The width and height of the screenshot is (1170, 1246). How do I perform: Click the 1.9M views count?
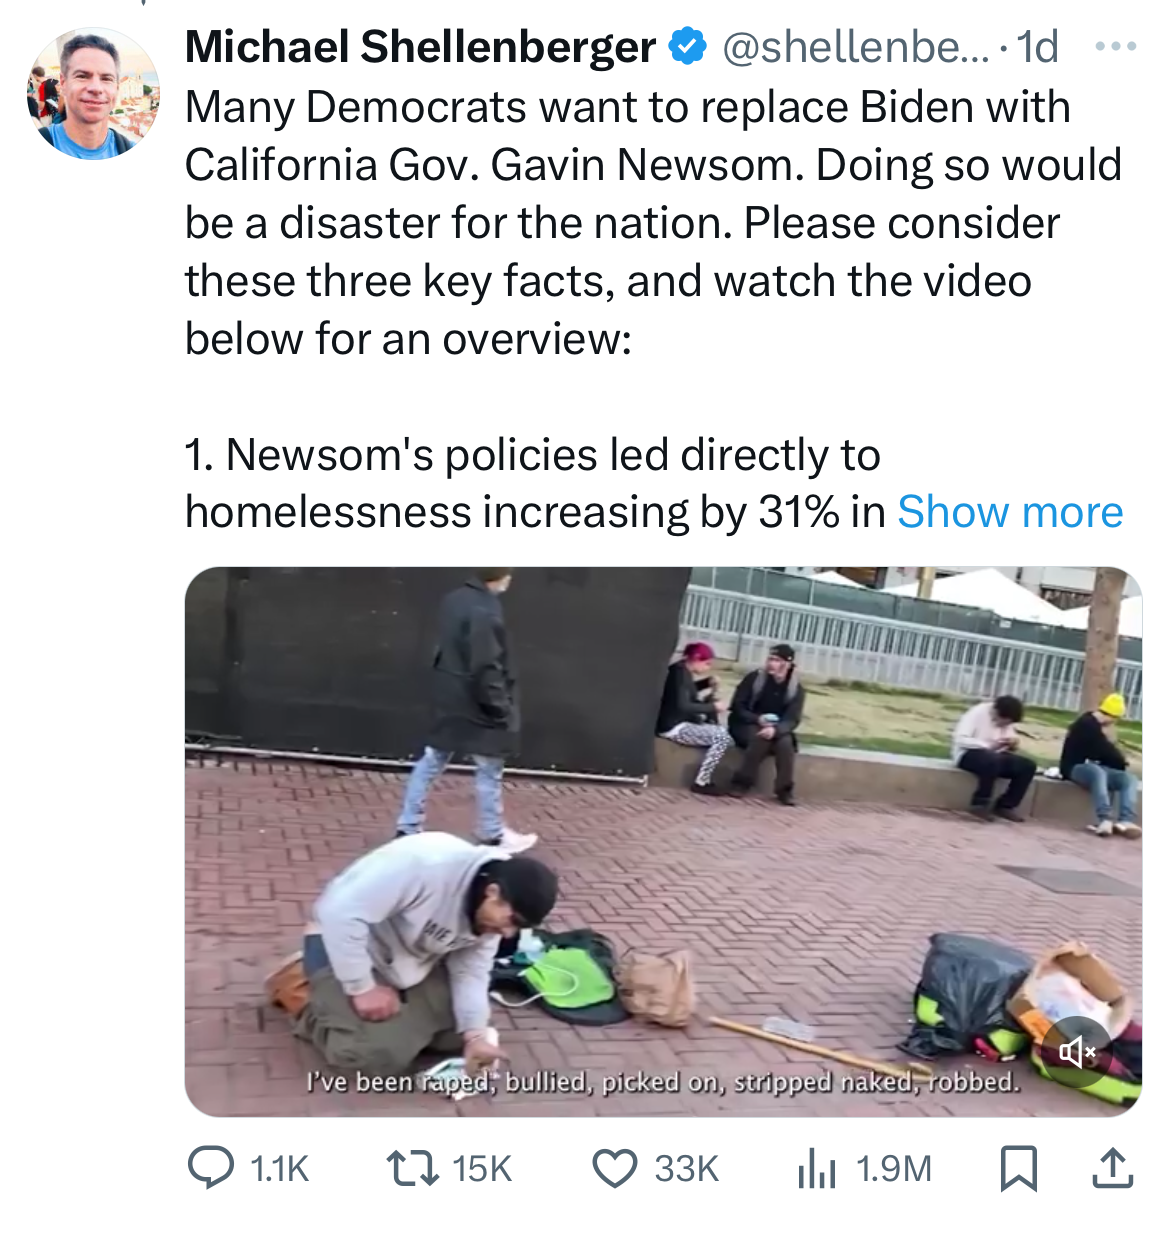(x=894, y=1168)
